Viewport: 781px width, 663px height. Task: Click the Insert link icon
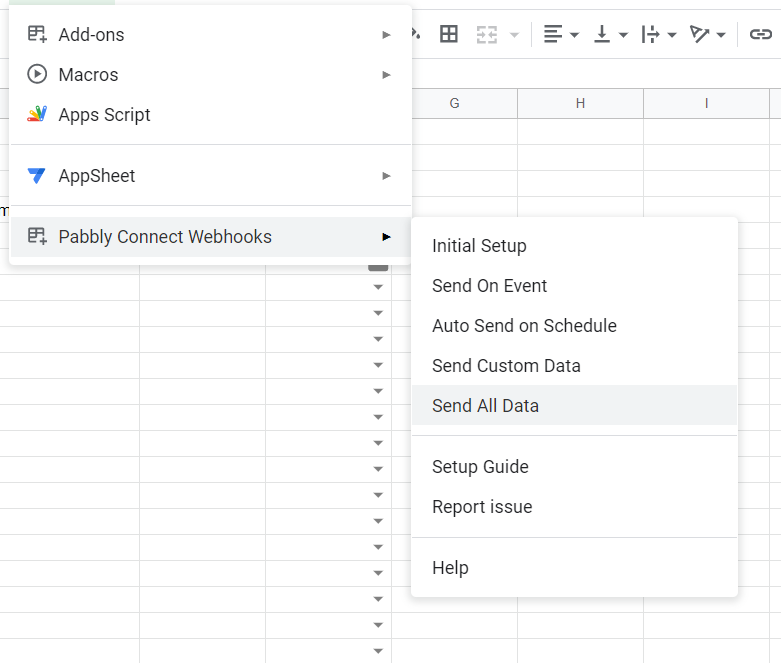click(761, 34)
